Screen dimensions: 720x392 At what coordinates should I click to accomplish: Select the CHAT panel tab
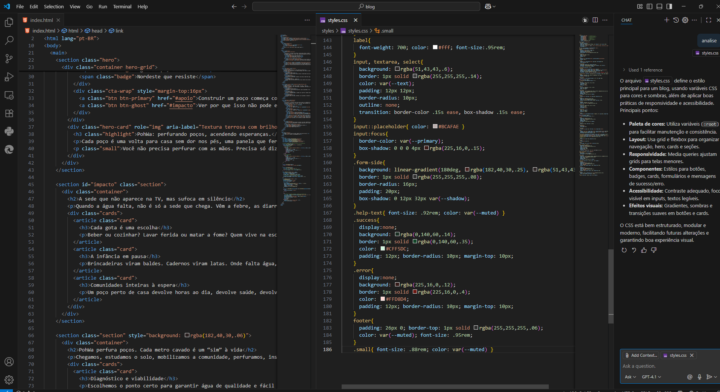click(626, 20)
